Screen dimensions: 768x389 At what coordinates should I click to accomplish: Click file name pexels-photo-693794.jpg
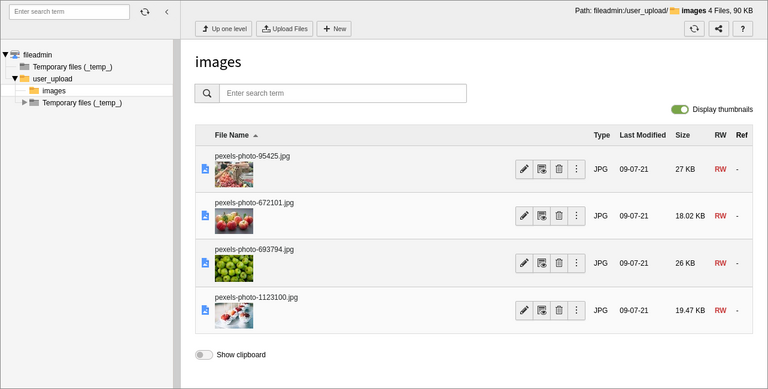(254, 249)
